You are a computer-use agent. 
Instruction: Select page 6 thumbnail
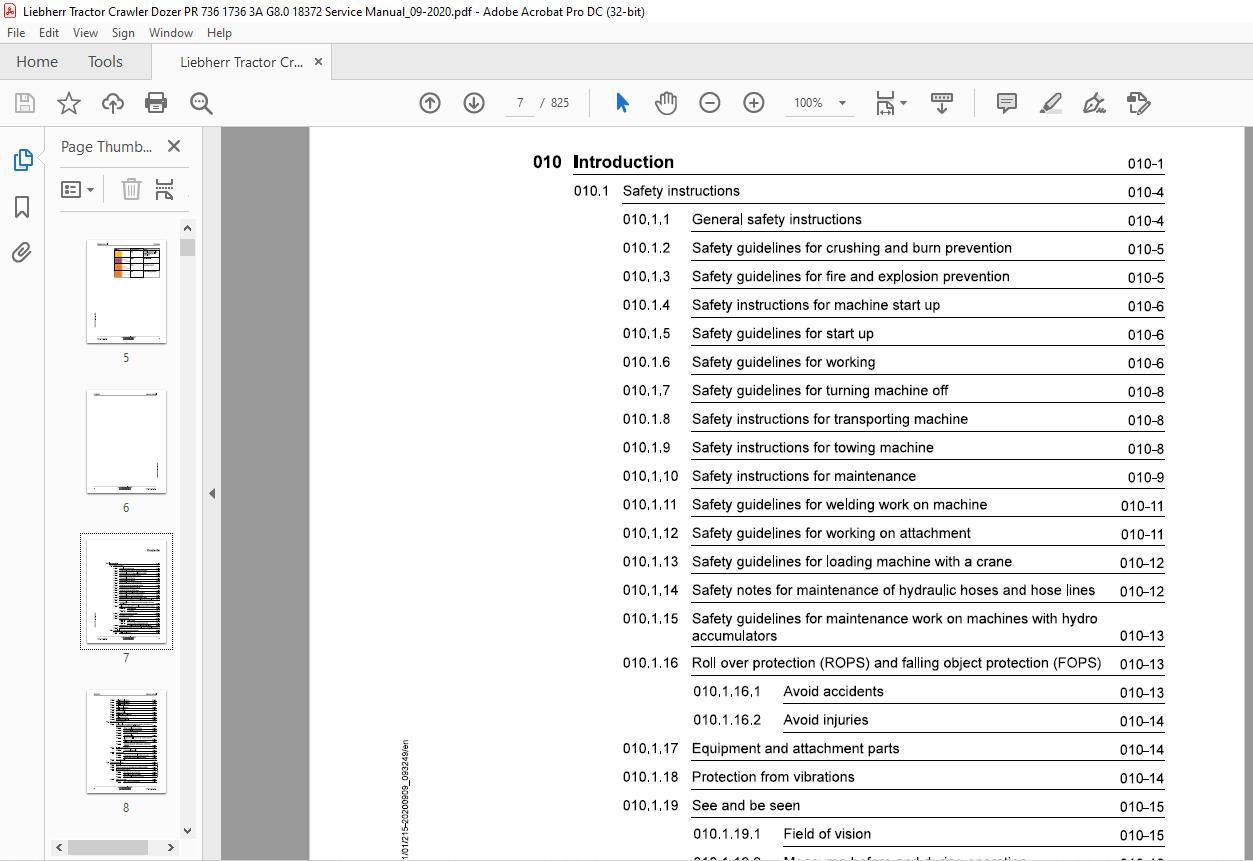pos(126,441)
